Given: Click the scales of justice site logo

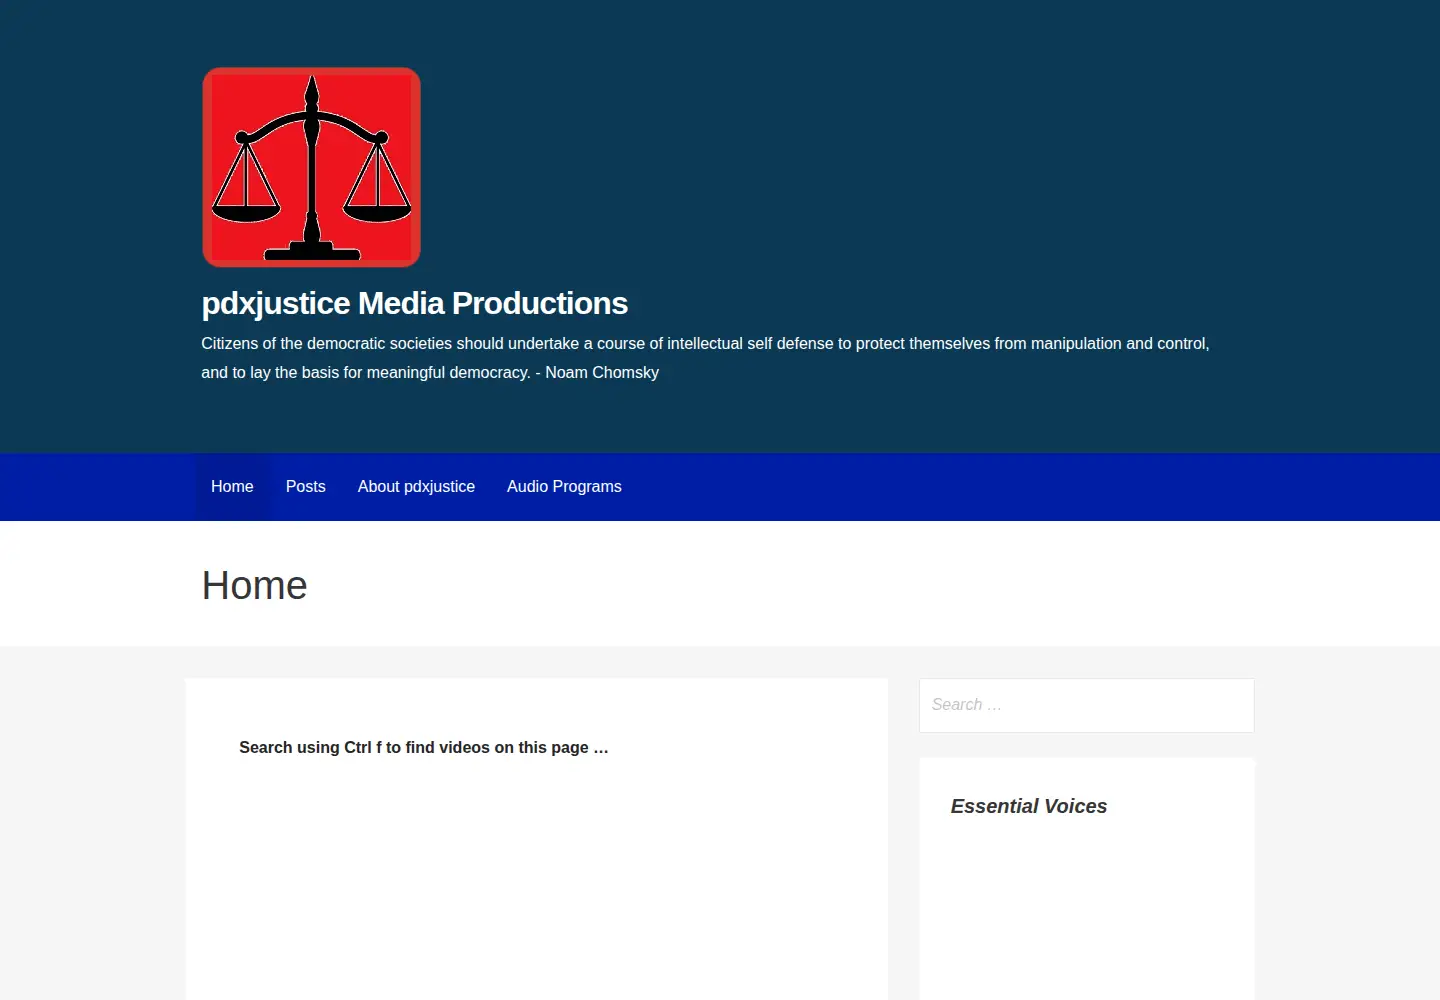Looking at the screenshot, I should (311, 167).
